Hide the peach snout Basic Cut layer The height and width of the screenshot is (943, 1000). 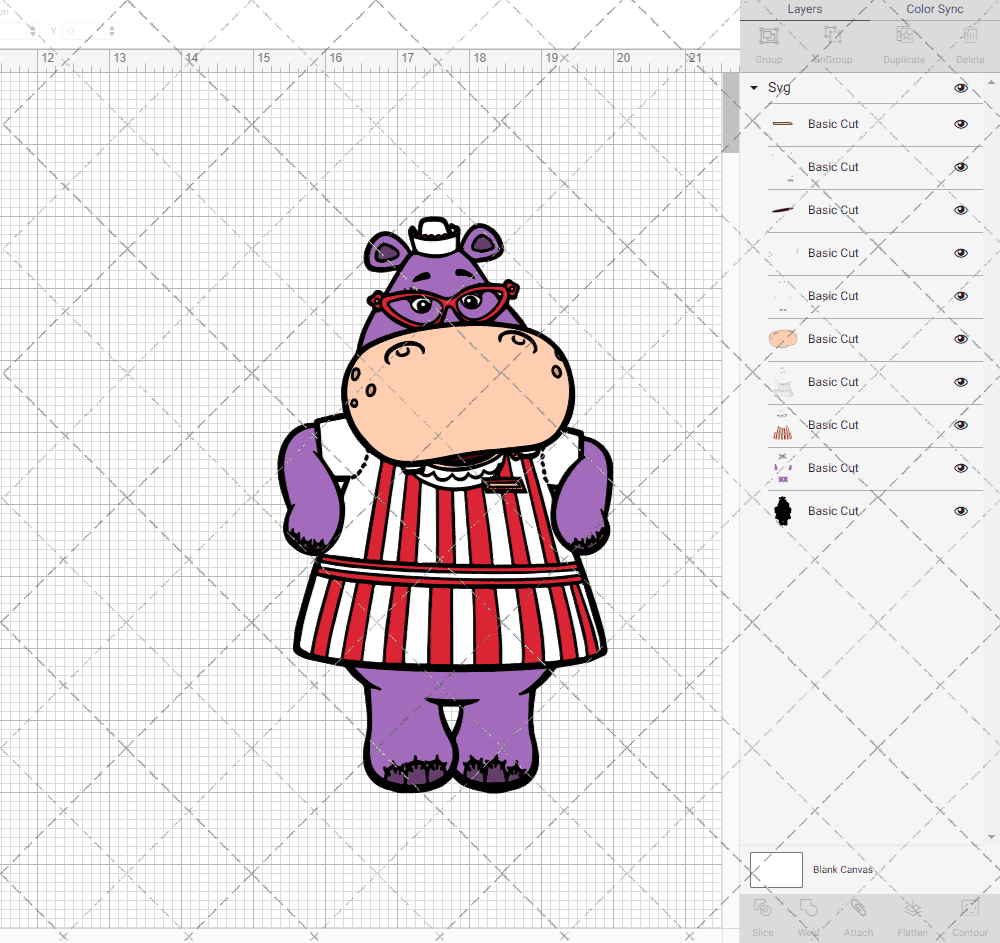[960, 339]
